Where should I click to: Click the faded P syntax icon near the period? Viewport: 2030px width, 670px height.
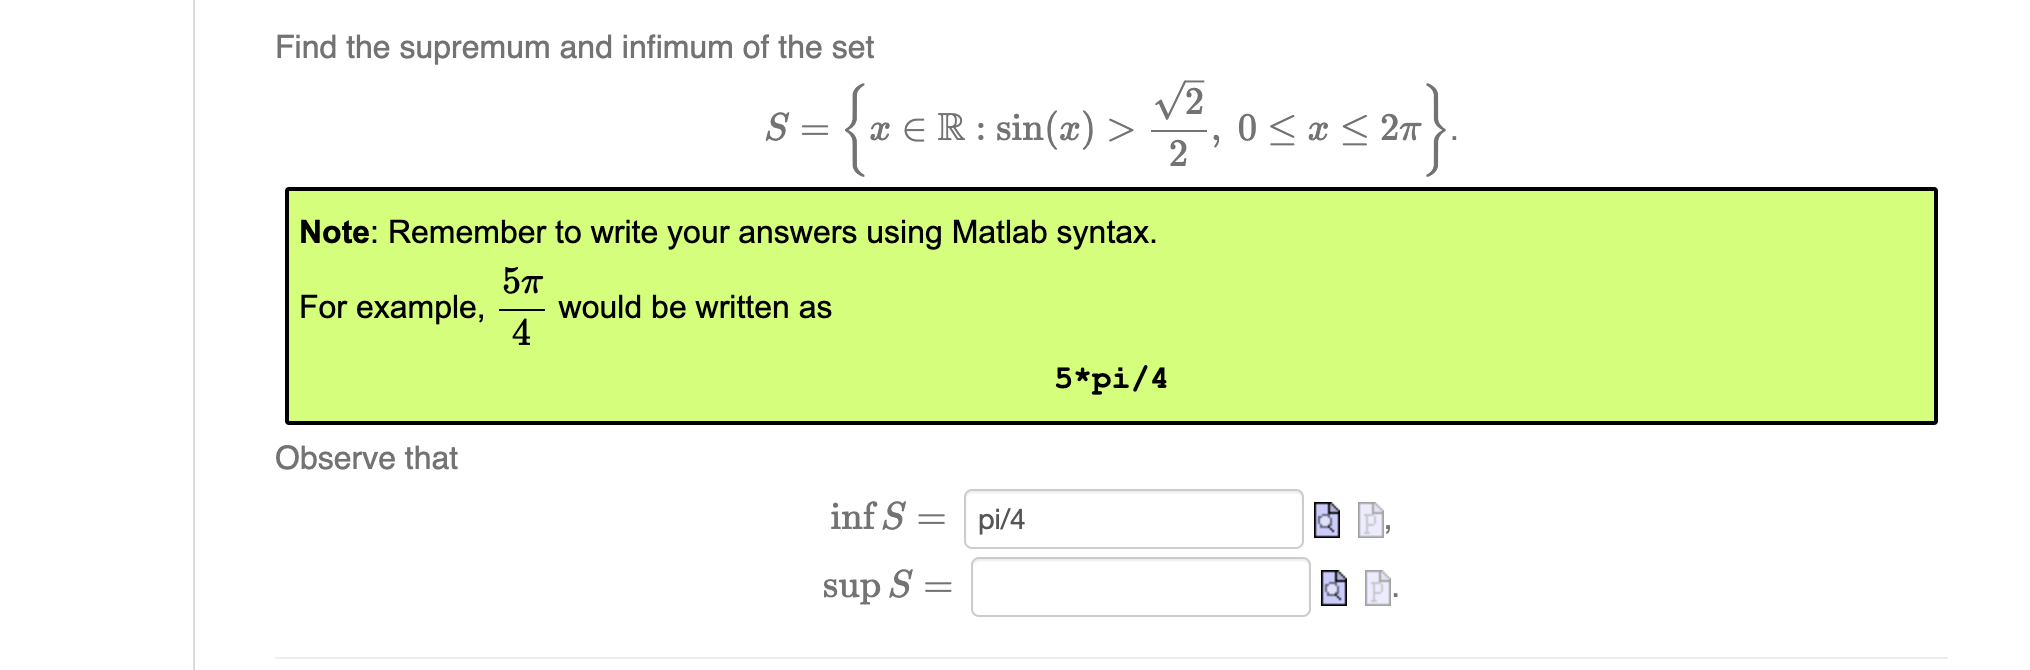click(1380, 590)
